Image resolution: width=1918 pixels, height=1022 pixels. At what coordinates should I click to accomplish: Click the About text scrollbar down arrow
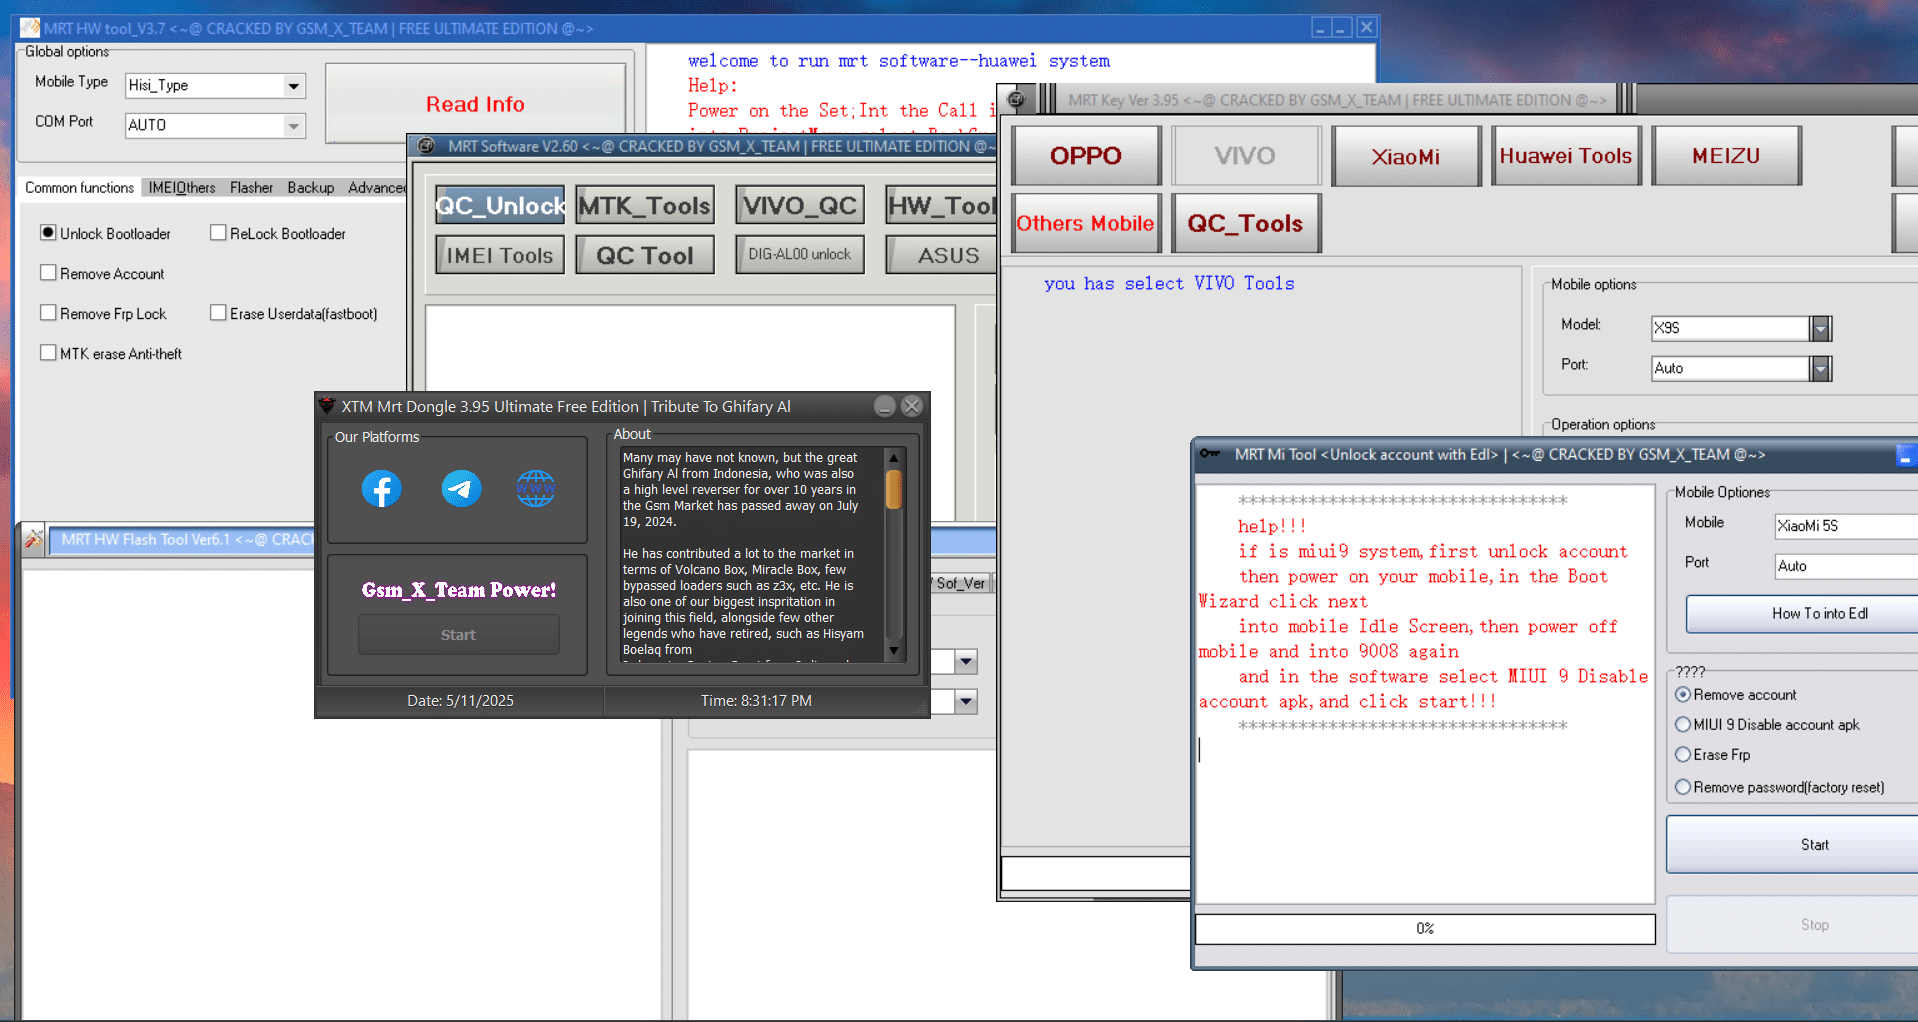tap(894, 651)
